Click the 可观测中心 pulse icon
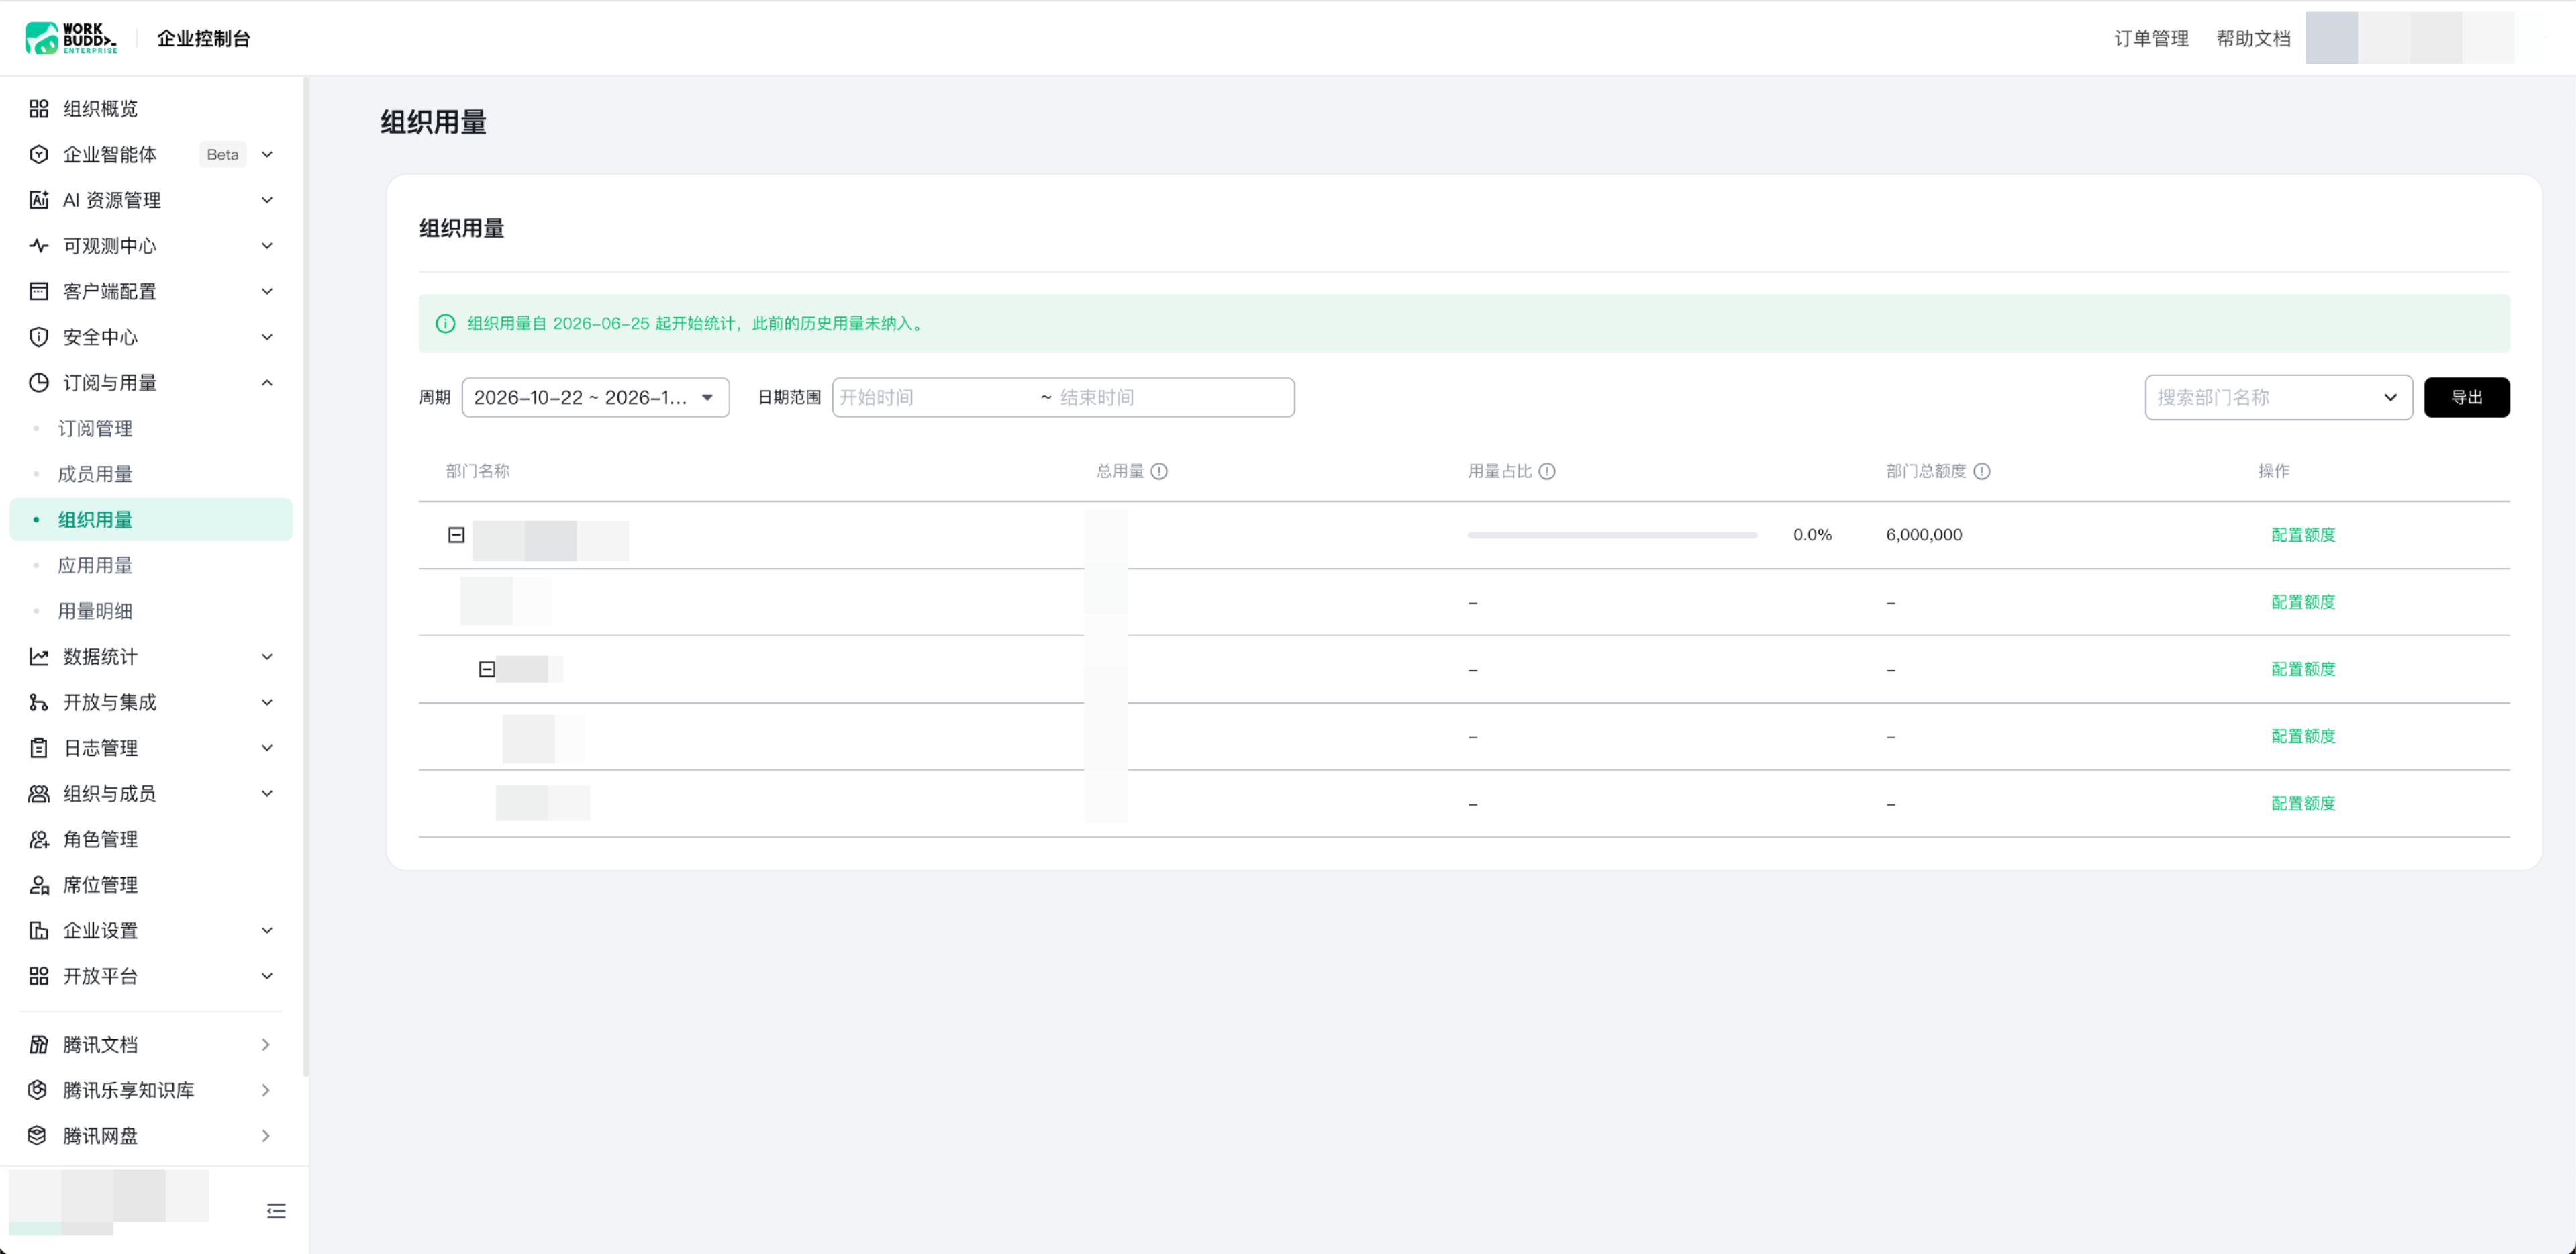 coord(38,246)
